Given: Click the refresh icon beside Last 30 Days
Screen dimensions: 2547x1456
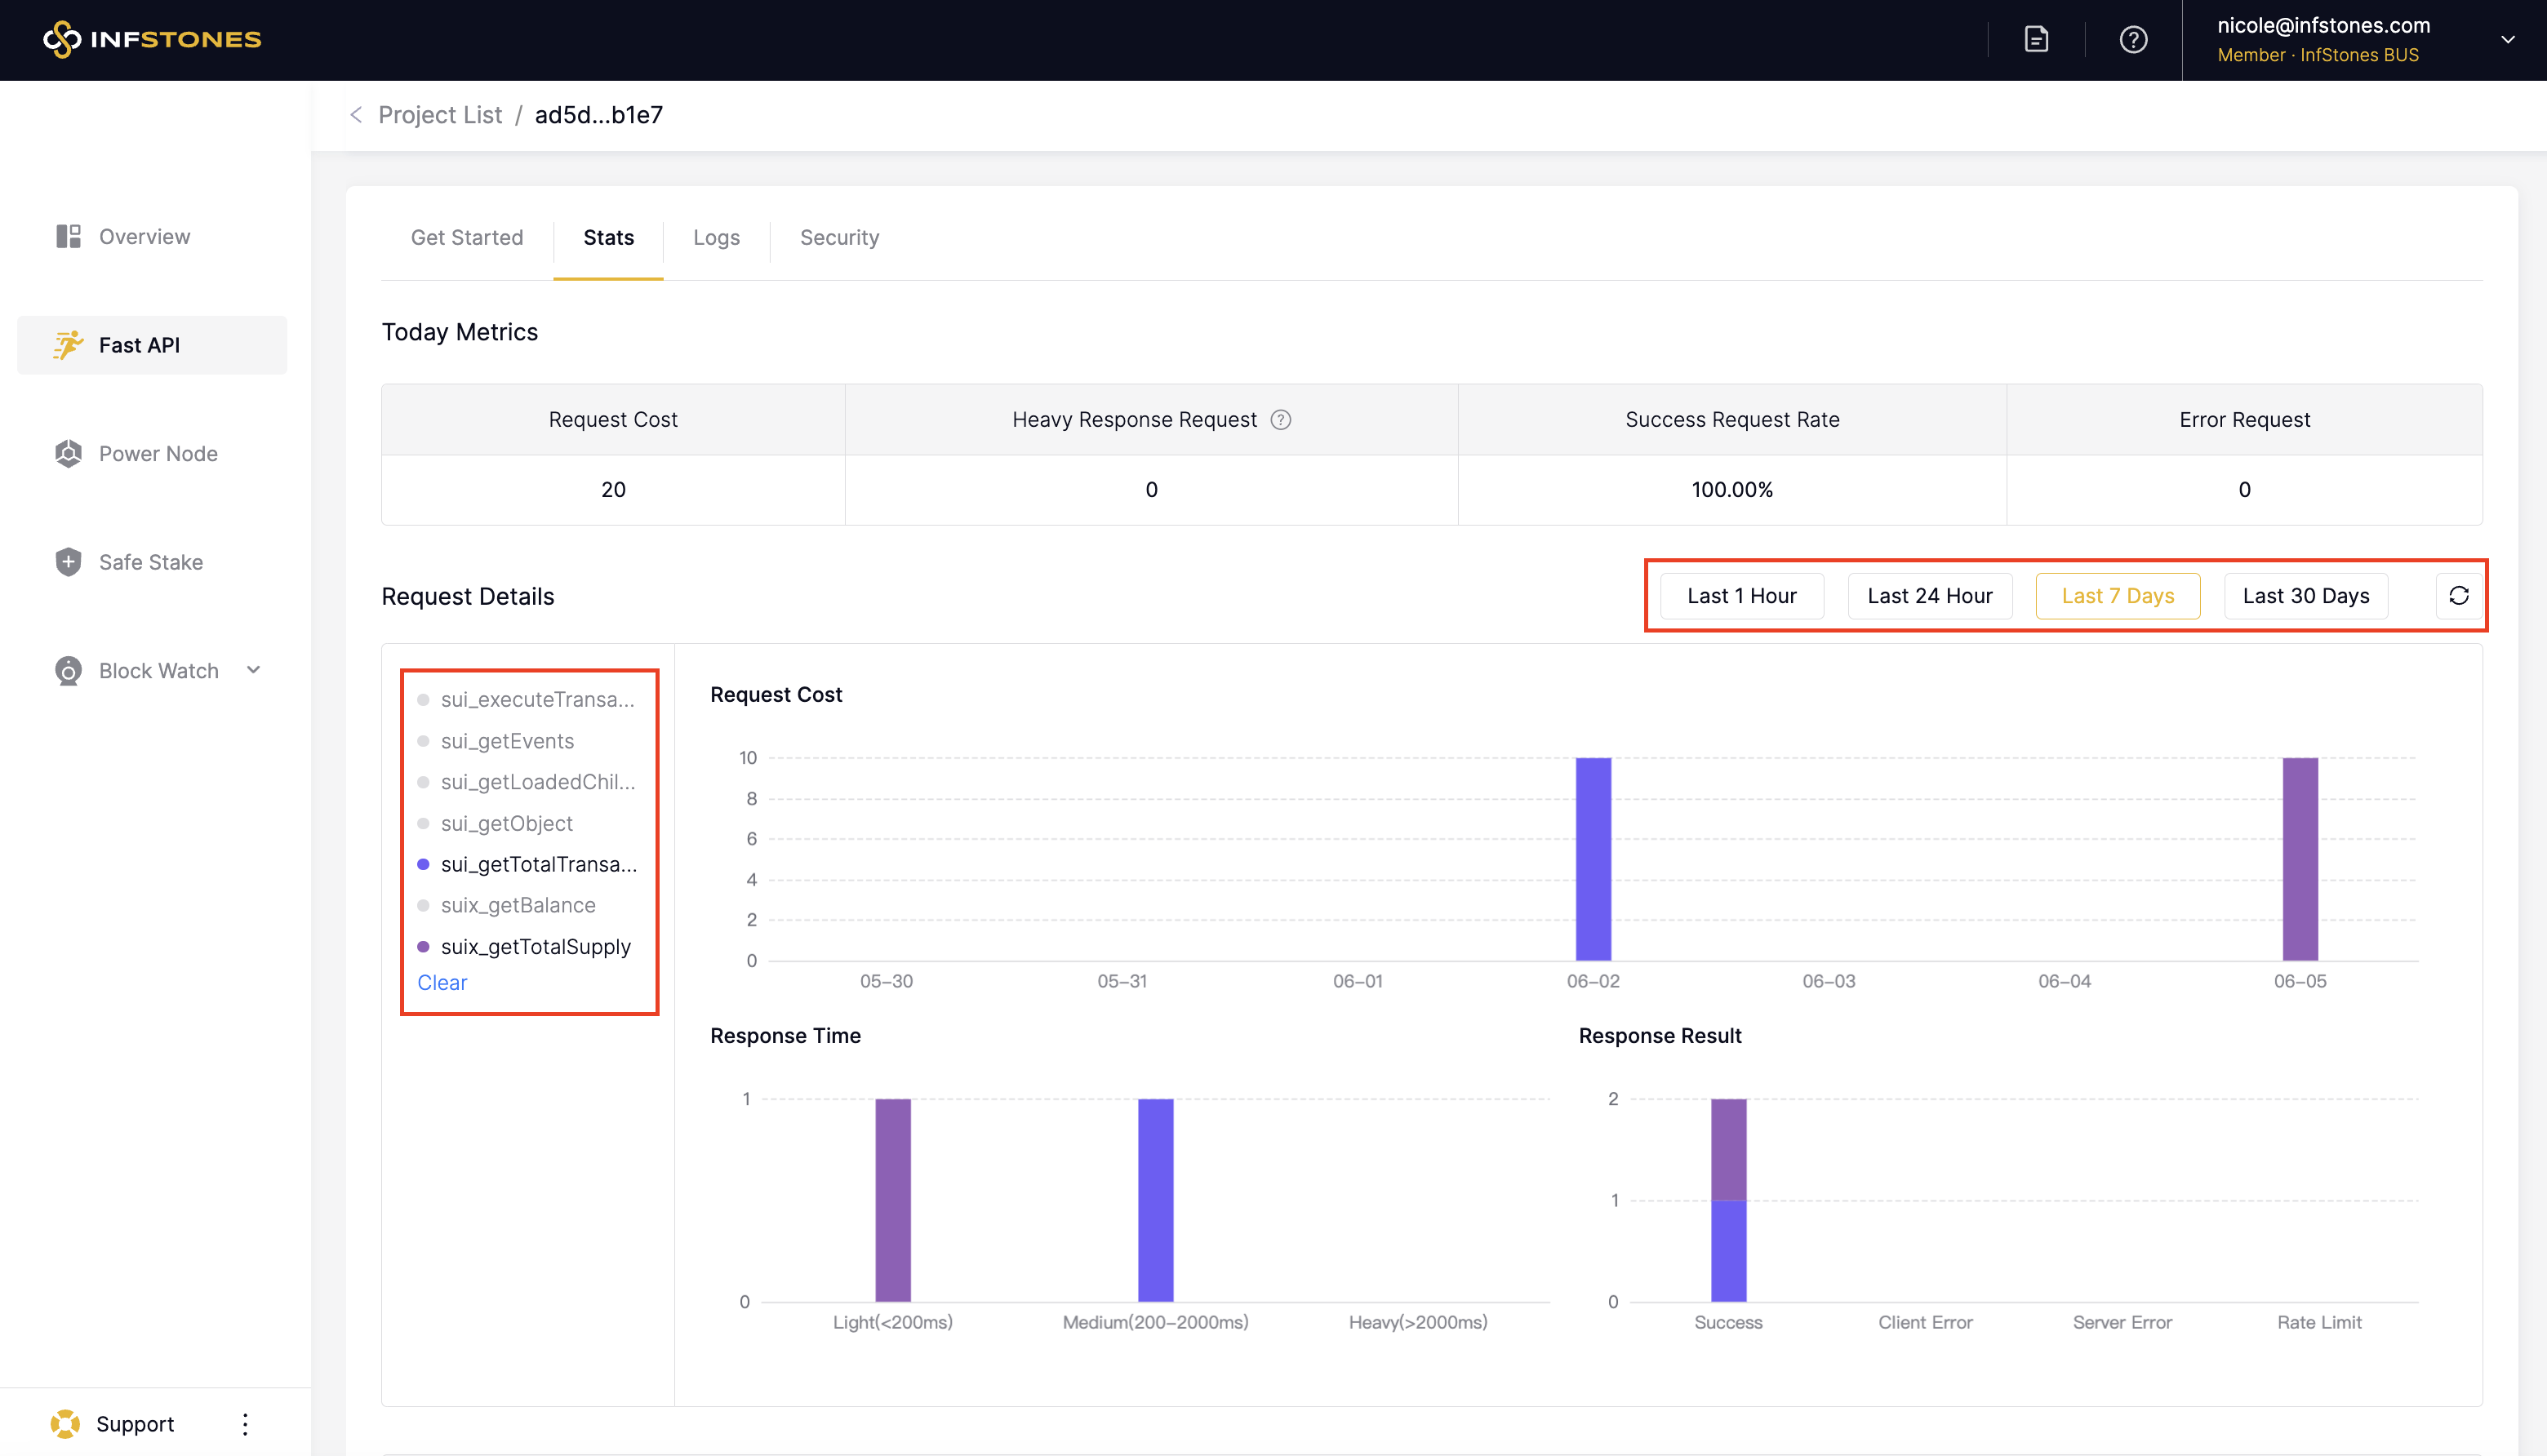Looking at the screenshot, I should (2458, 596).
